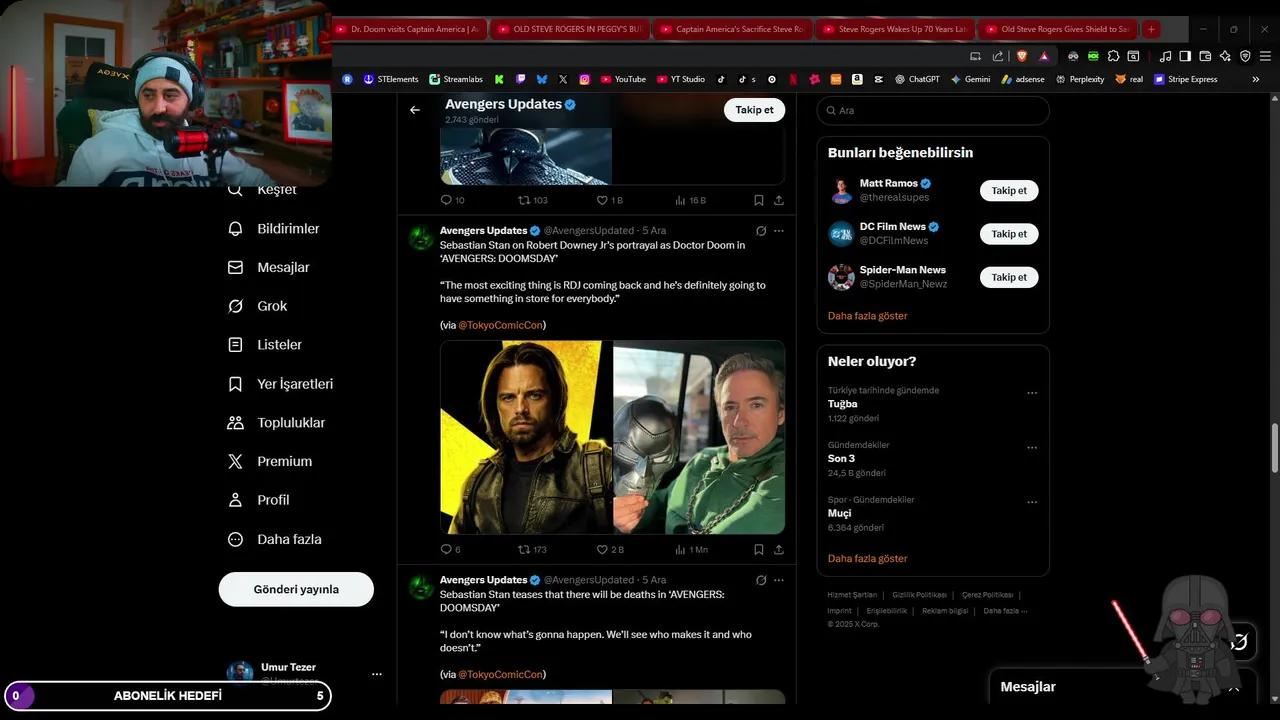This screenshot has width=1280, height=720.
Task: Expand Daha fazla menu in sidebar
Action: (275, 539)
